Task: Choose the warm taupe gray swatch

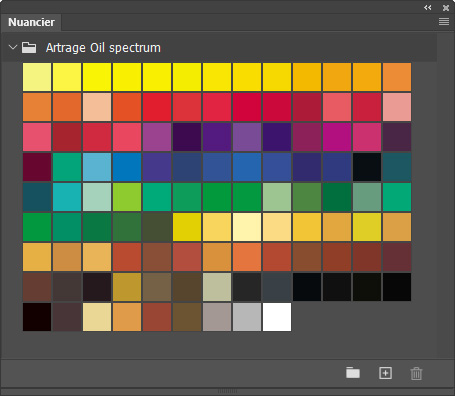Action: tap(217, 317)
